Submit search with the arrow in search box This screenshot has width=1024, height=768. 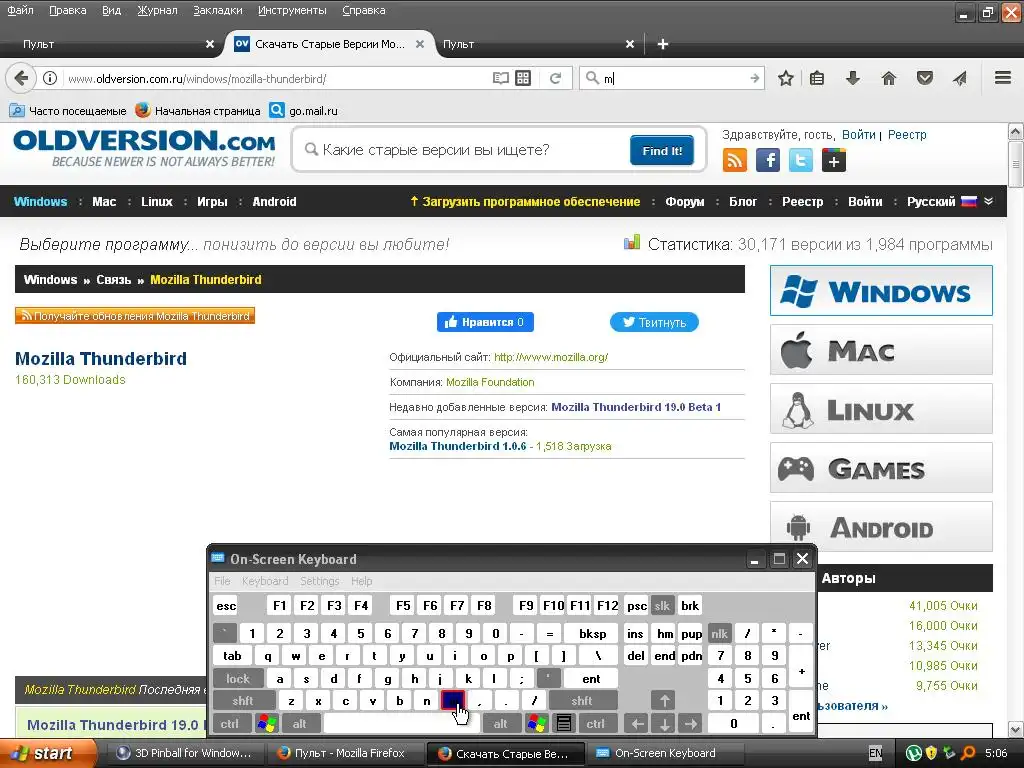click(755, 78)
